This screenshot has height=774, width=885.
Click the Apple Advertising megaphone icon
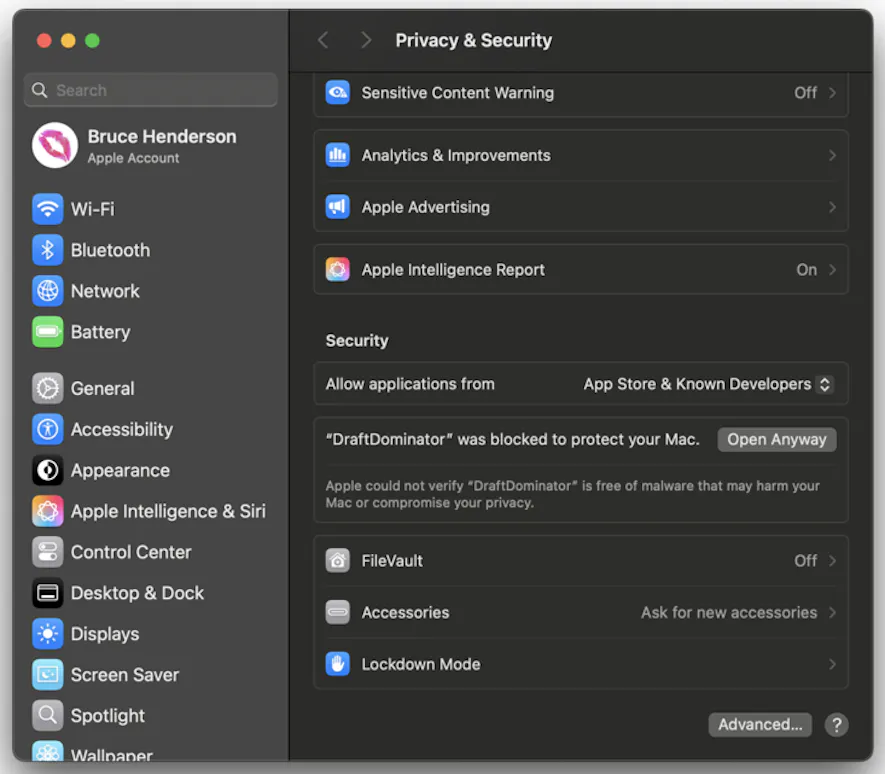[x=338, y=207]
